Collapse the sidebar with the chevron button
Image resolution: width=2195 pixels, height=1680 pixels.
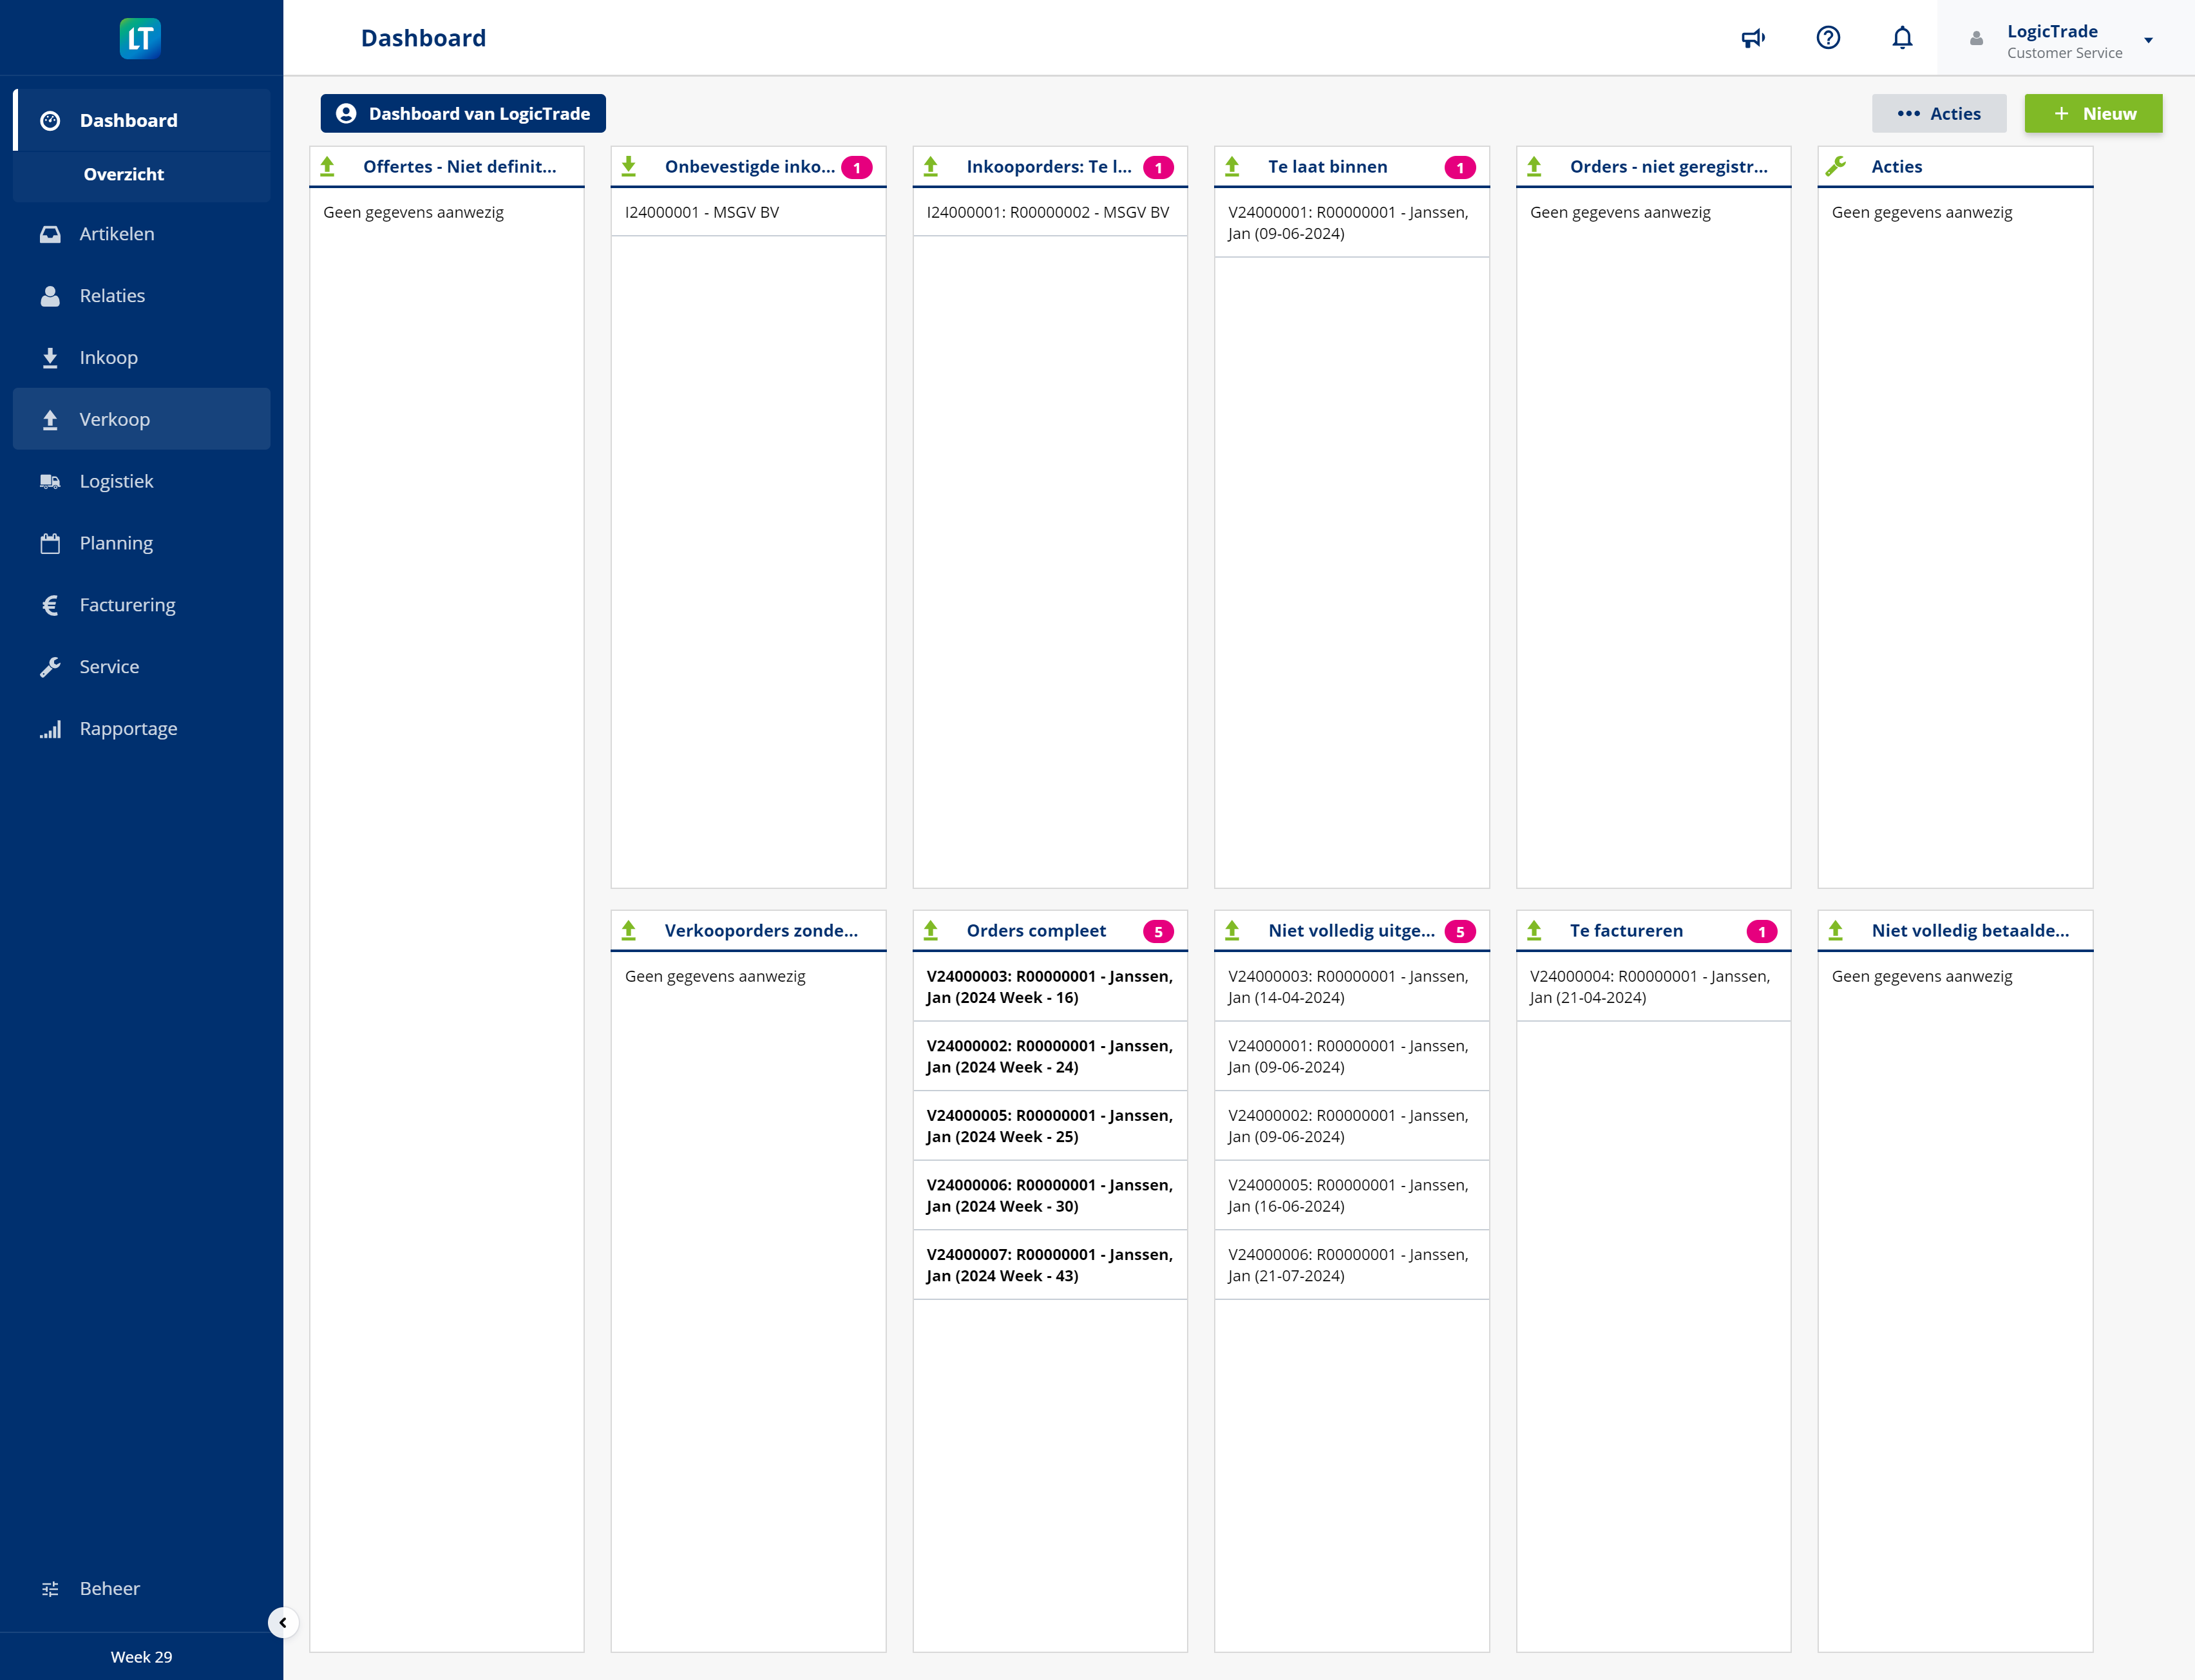coord(283,1622)
